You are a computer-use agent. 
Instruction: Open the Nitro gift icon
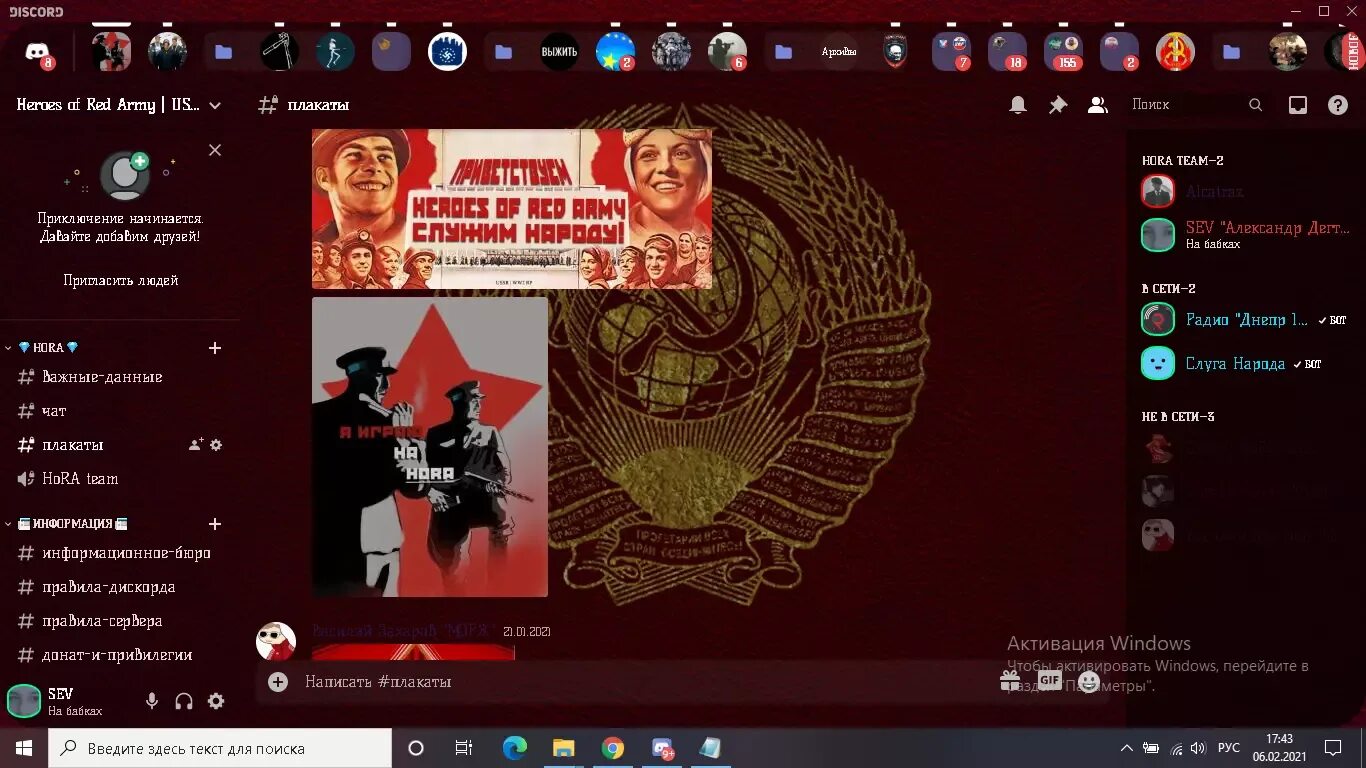click(1010, 681)
